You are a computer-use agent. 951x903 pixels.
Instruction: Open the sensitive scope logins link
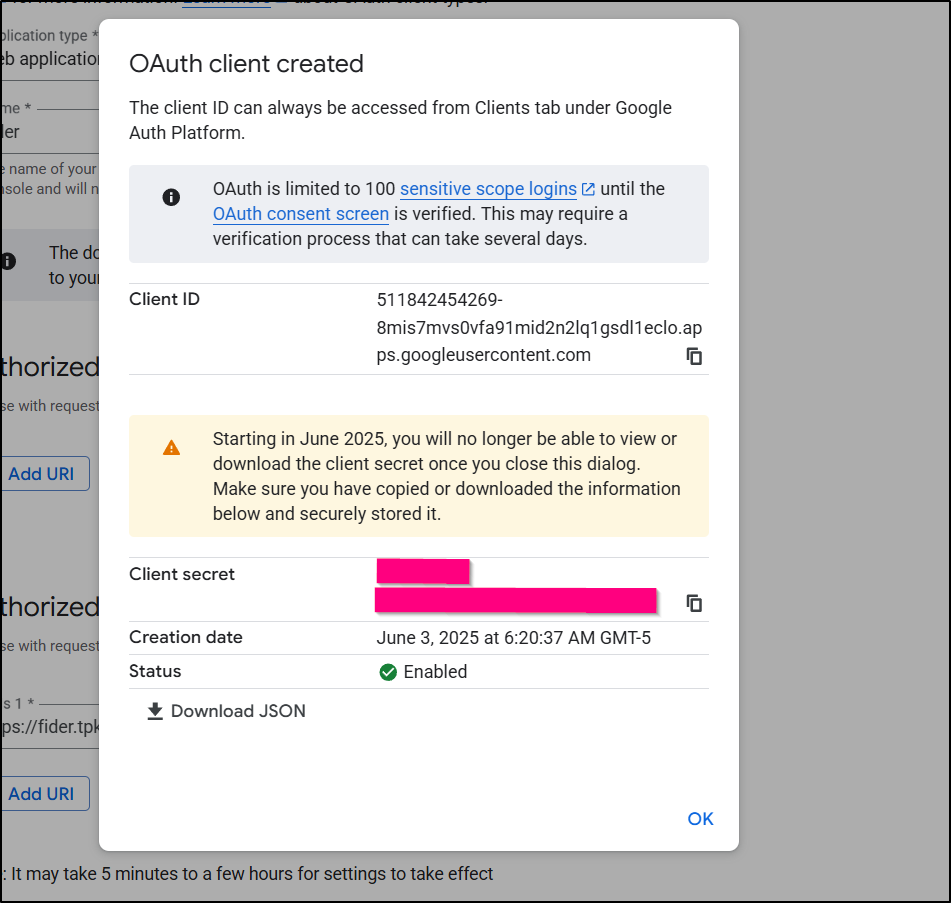click(x=488, y=189)
